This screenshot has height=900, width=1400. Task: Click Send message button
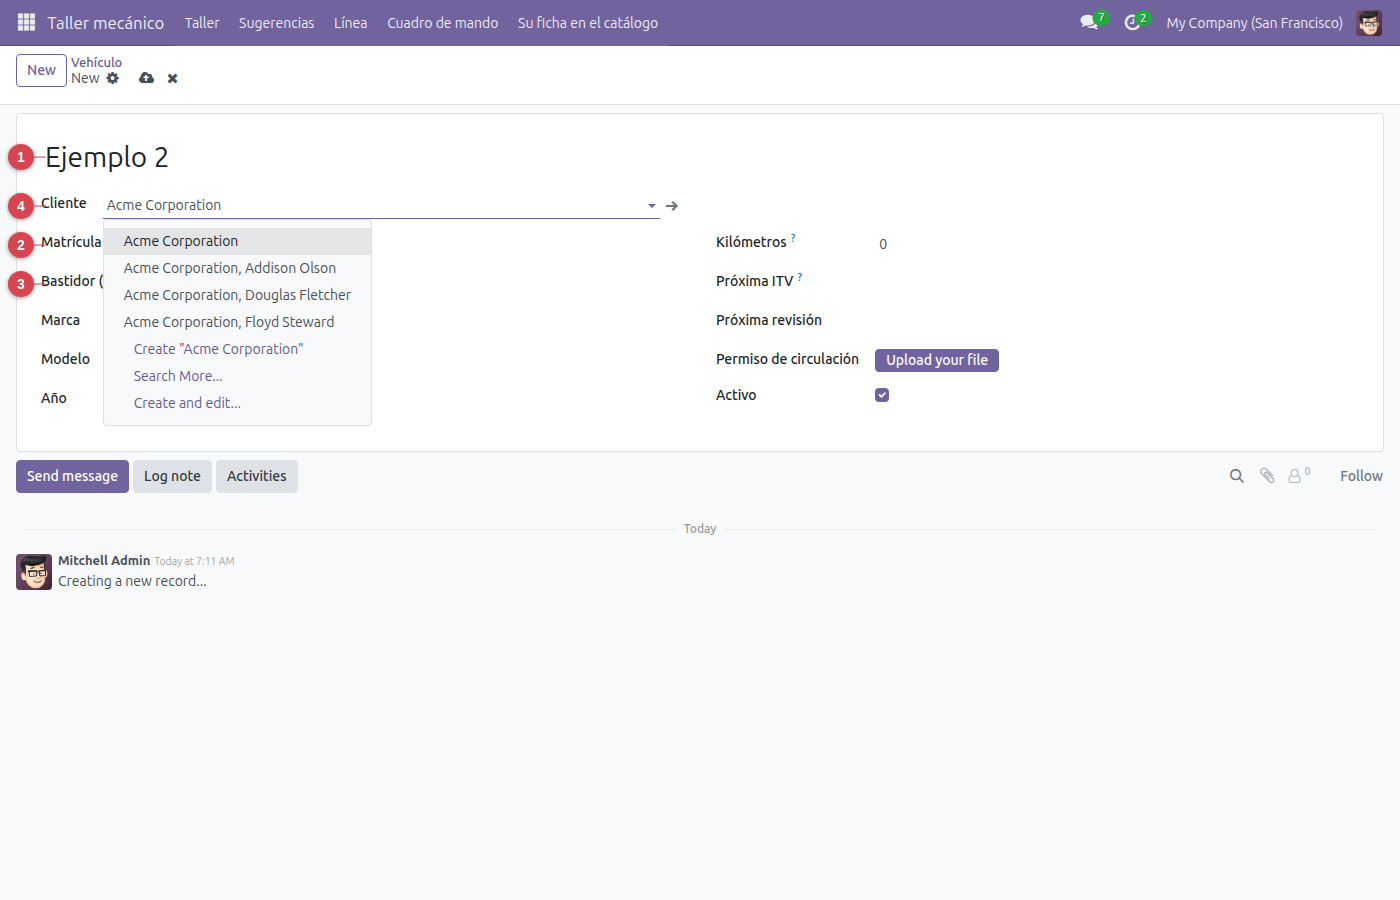tap(72, 476)
